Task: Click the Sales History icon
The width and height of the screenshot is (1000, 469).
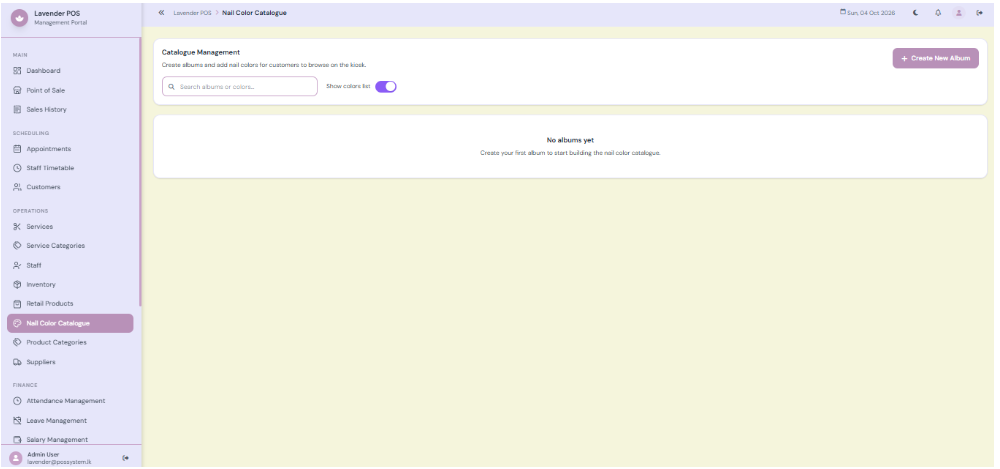Action: click(17, 110)
